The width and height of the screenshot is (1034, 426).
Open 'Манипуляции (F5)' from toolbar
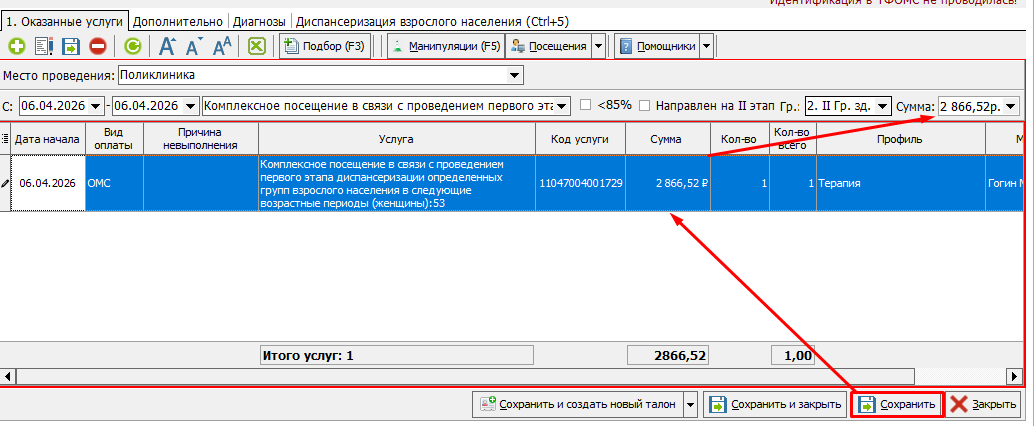[445, 46]
